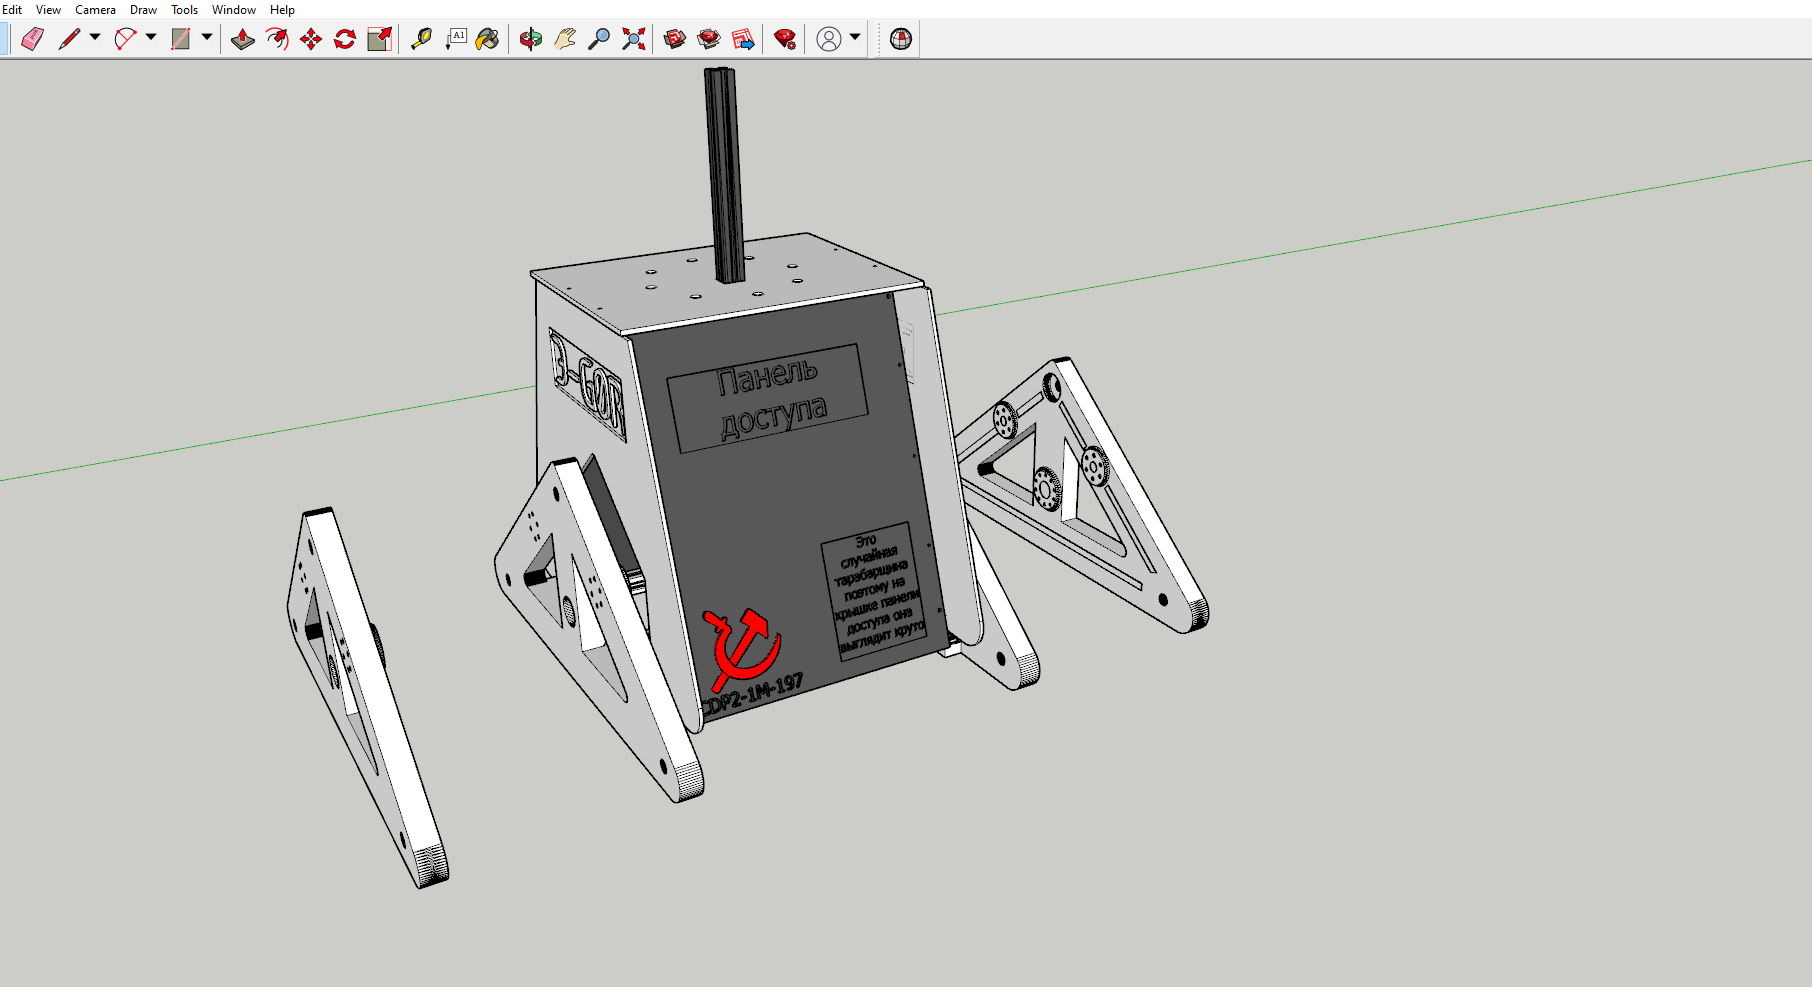Open the Window menu
1812x987 pixels.
click(234, 9)
